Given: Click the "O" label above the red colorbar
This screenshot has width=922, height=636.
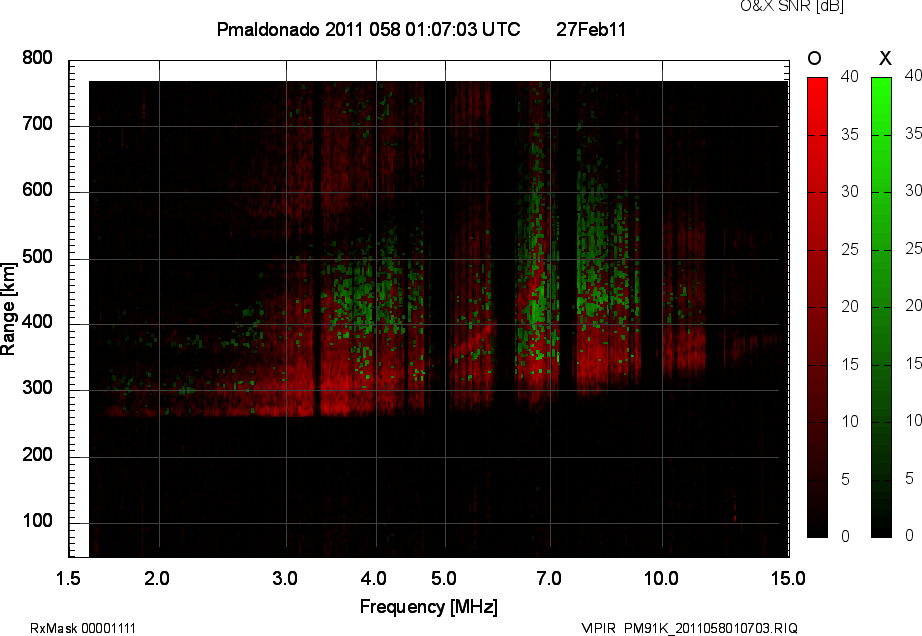Looking at the screenshot, I should 814,58.
